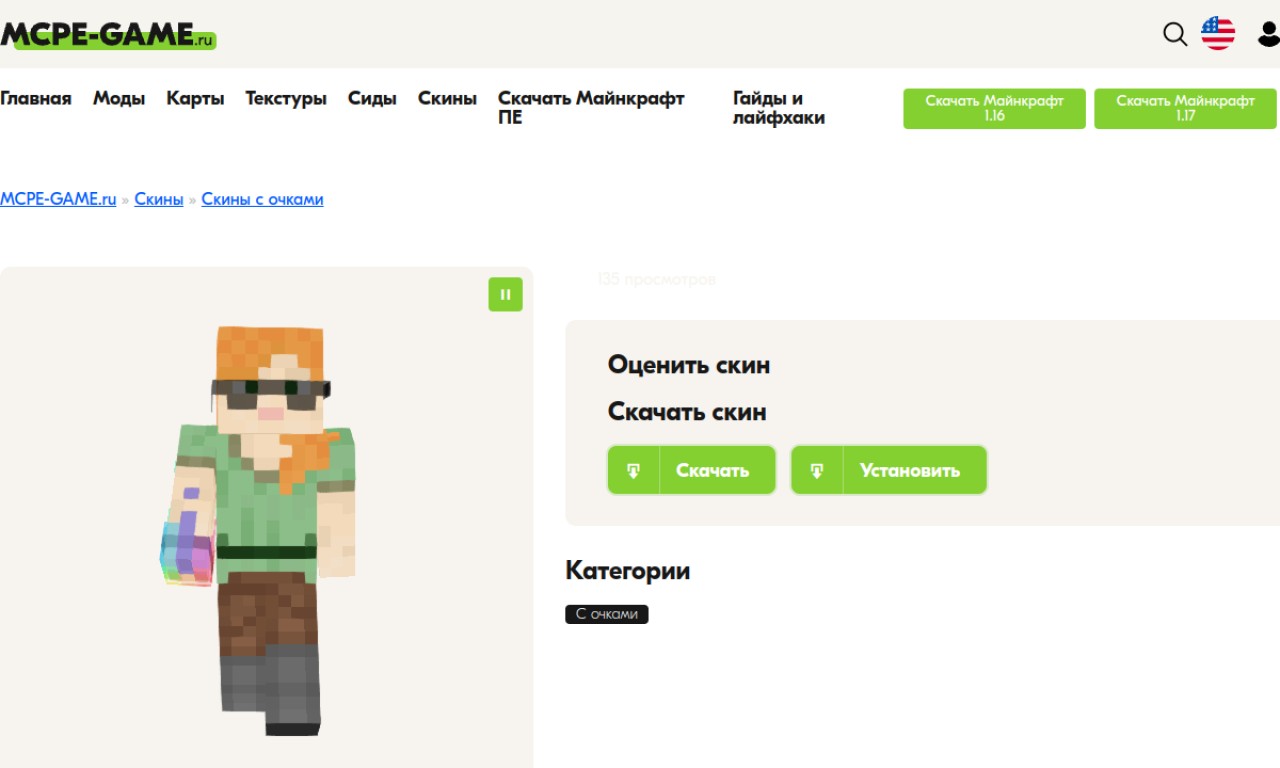The height and width of the screenshot is (768, 1280).
Task: Open the Главная menu item
Action: [x=36, y=98]
